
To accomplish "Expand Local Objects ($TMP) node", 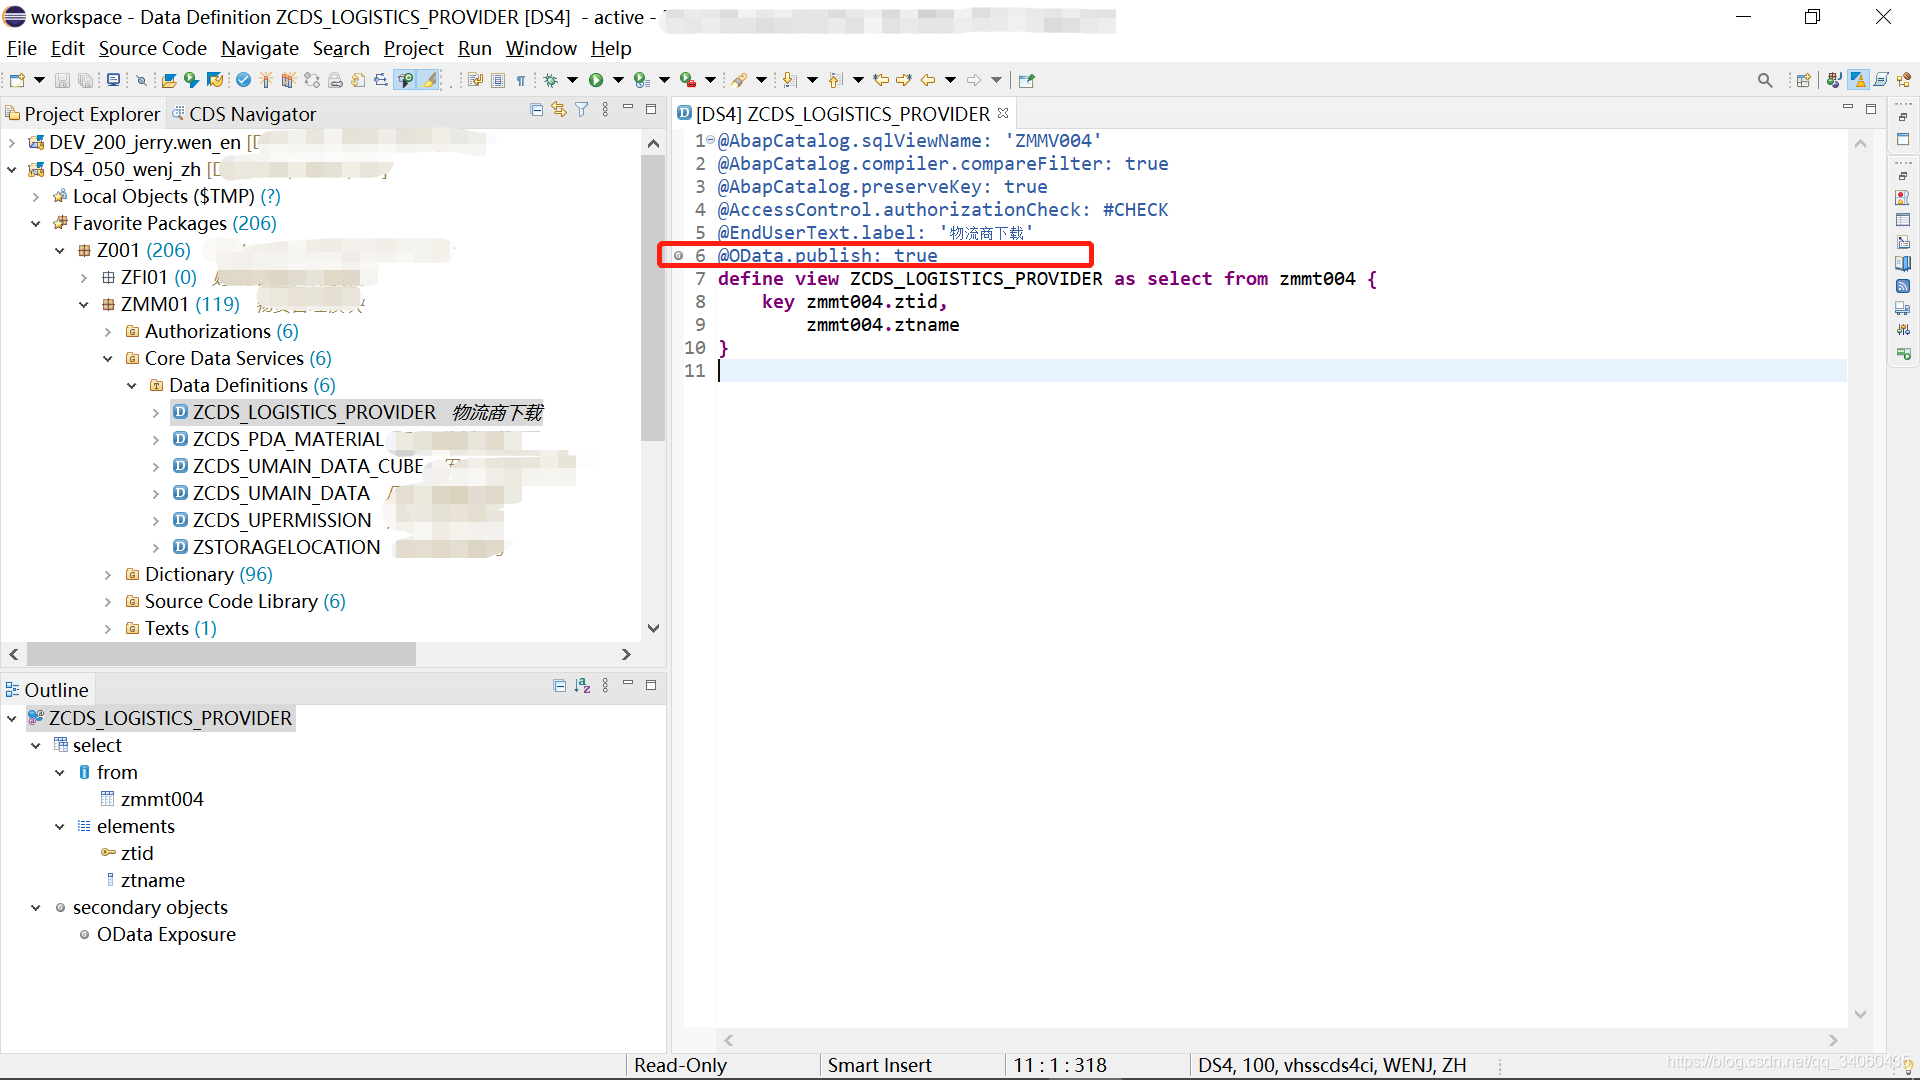I will point(36,197).
